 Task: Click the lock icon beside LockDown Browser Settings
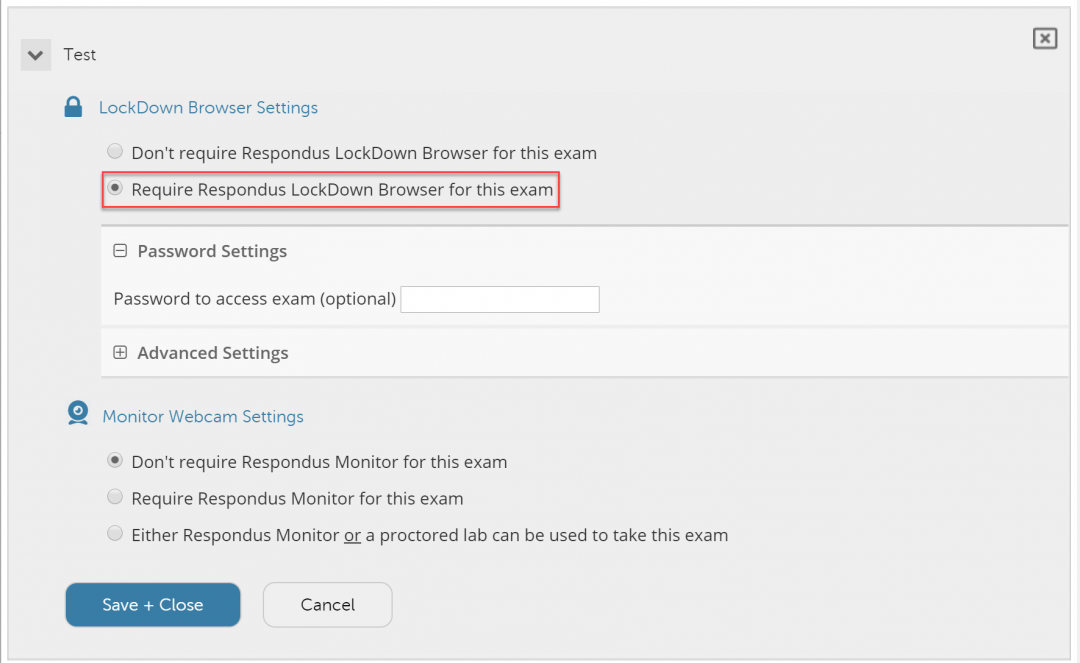click(73, 106)
